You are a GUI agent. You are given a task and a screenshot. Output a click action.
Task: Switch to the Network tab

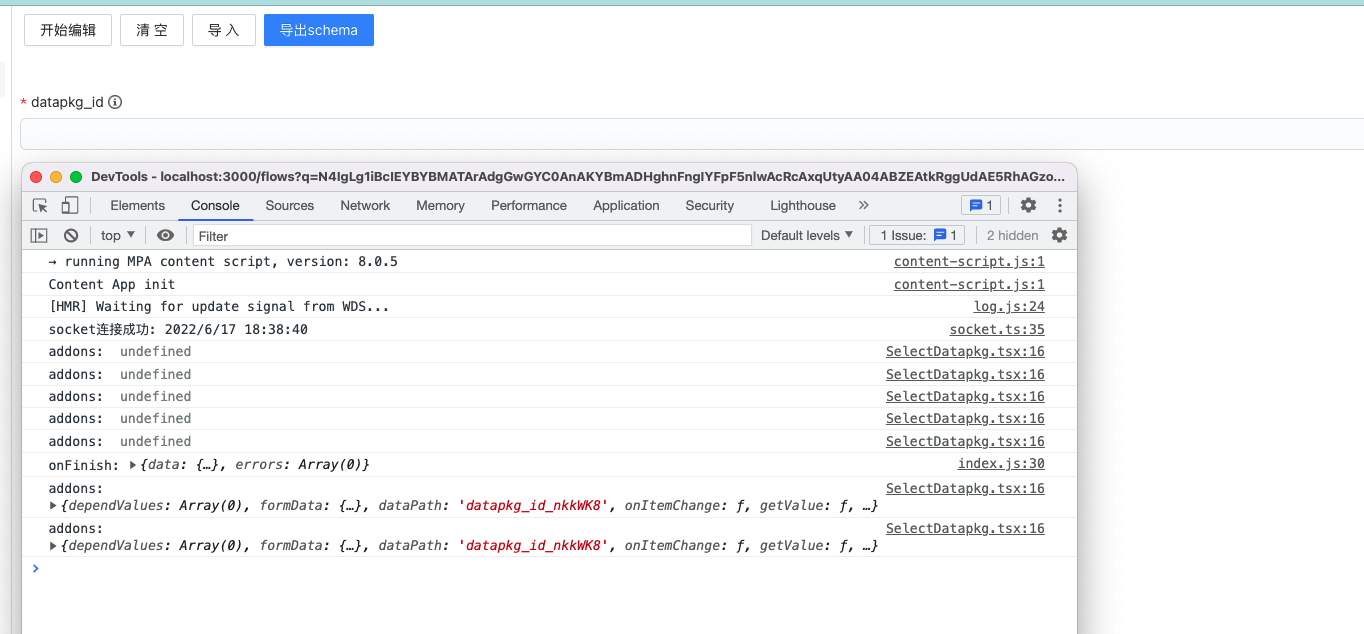point(364,204)
